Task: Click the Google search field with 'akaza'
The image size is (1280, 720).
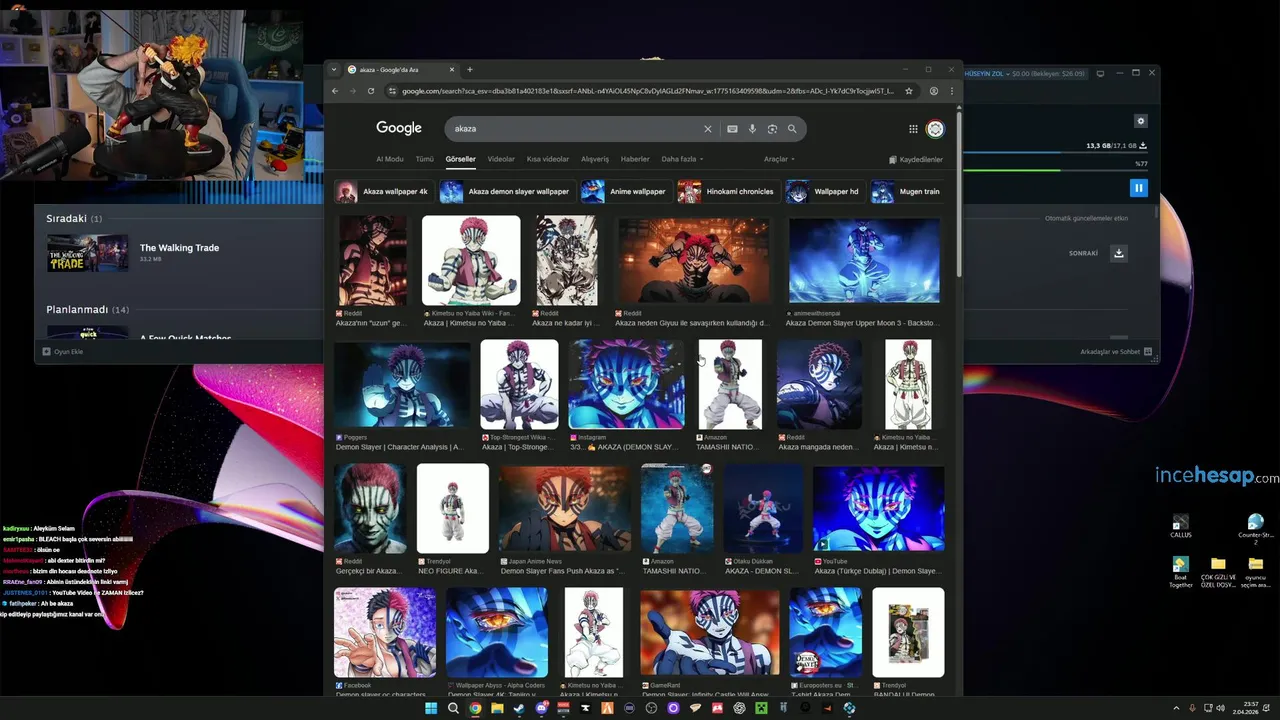Action: pos(576,129)
